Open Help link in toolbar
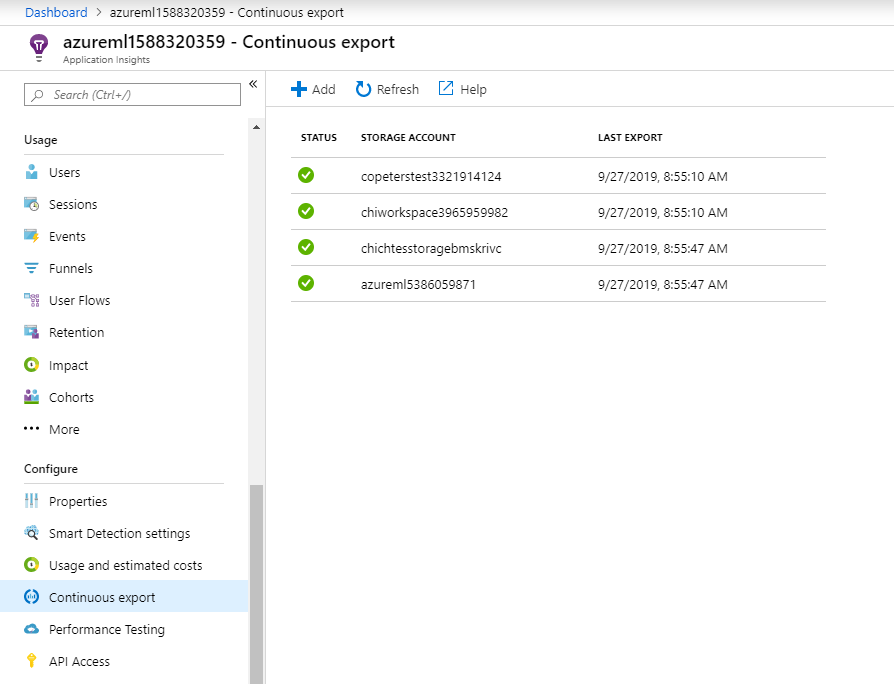The image size is (894, 684). click(462, 89)
